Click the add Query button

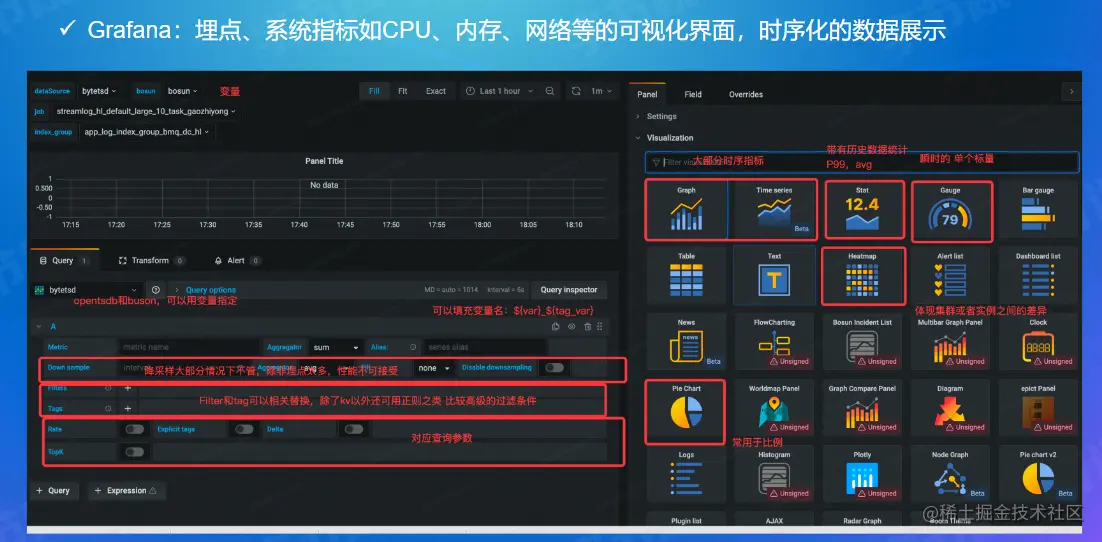click(54, 491)
